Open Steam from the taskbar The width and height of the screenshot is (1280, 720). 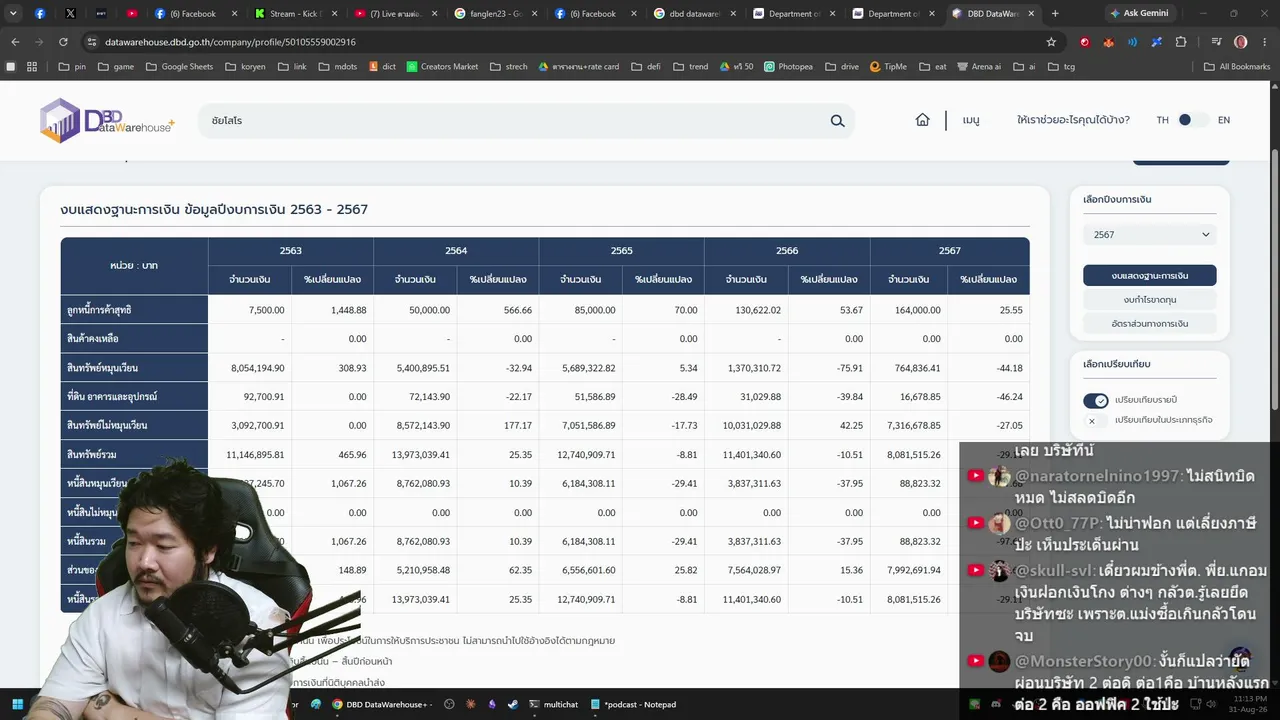pyautogui.click(x=513, y=704)
